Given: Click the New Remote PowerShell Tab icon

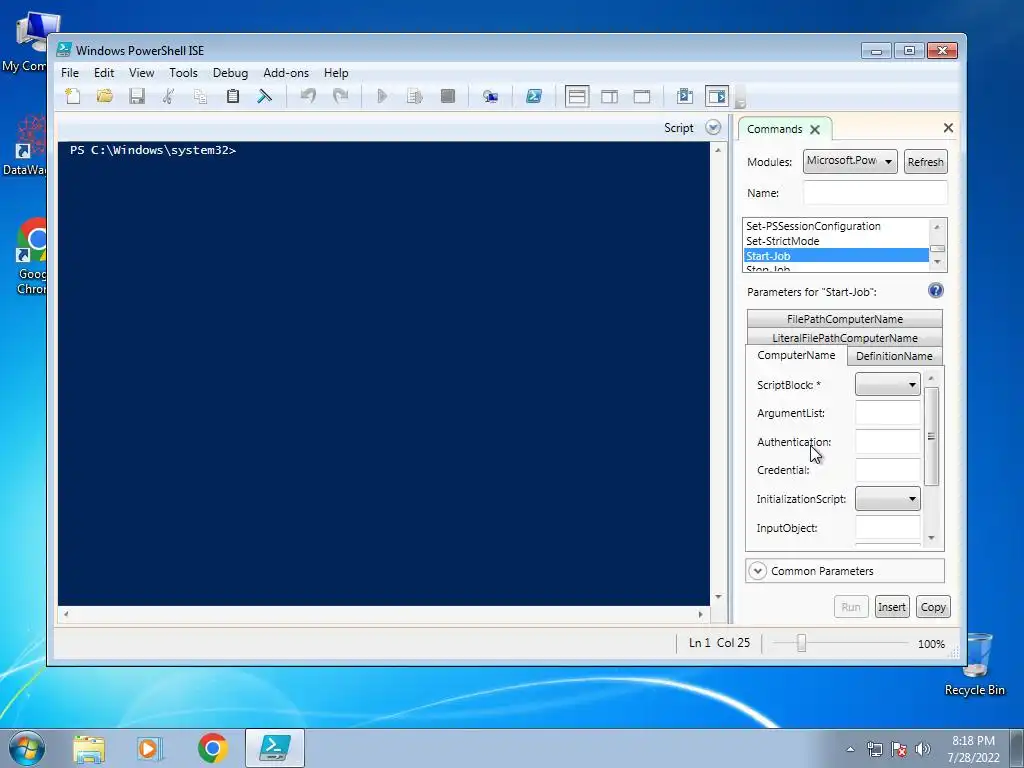Looking at the screenshot, I should pos(490,97).
